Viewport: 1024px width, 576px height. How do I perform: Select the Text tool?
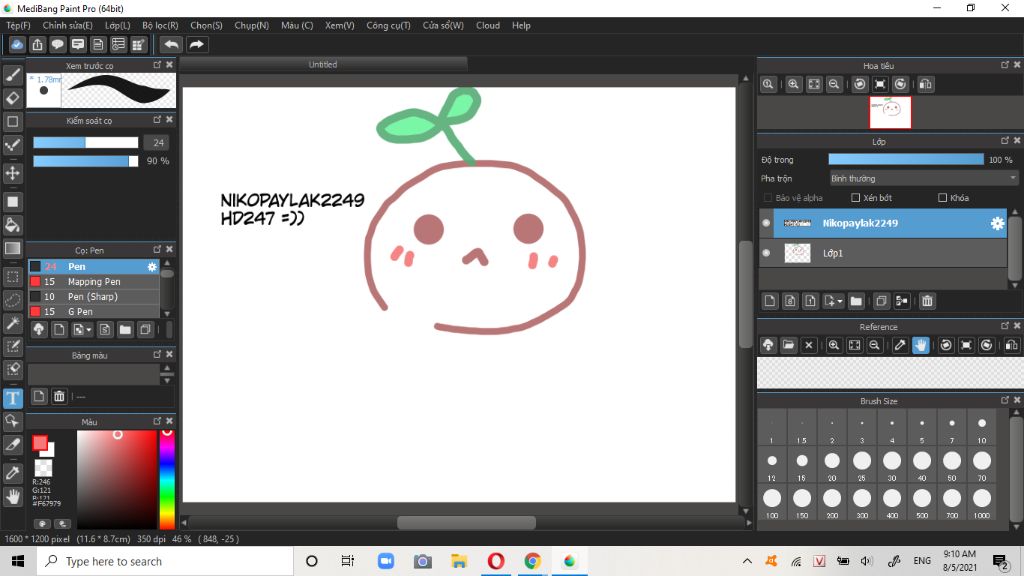click(x=12, y=398)
